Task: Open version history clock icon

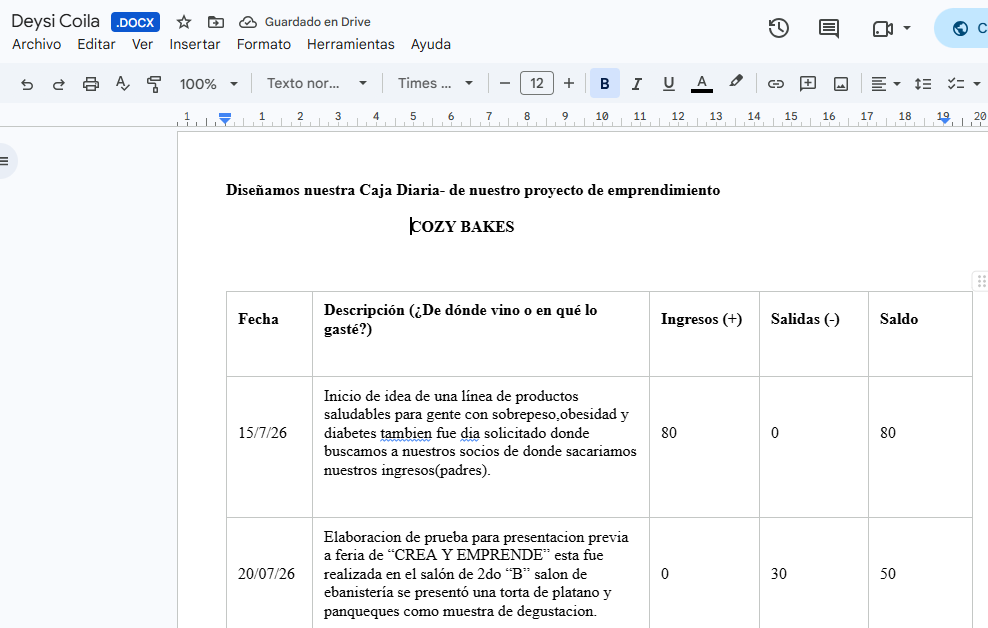Action: [779, 28]
